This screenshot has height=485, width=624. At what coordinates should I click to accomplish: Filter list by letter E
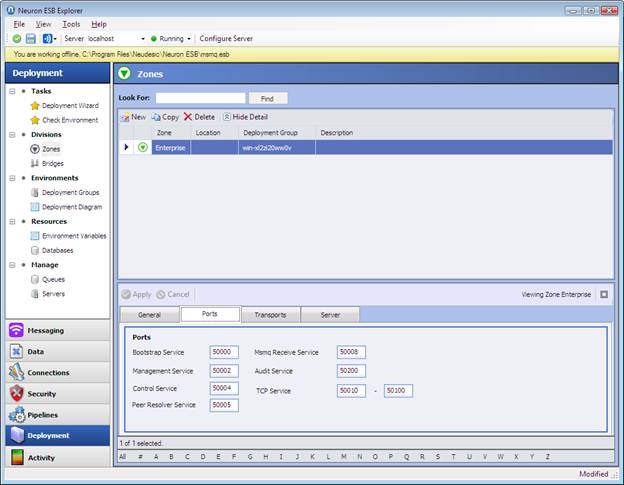[218, 457]
